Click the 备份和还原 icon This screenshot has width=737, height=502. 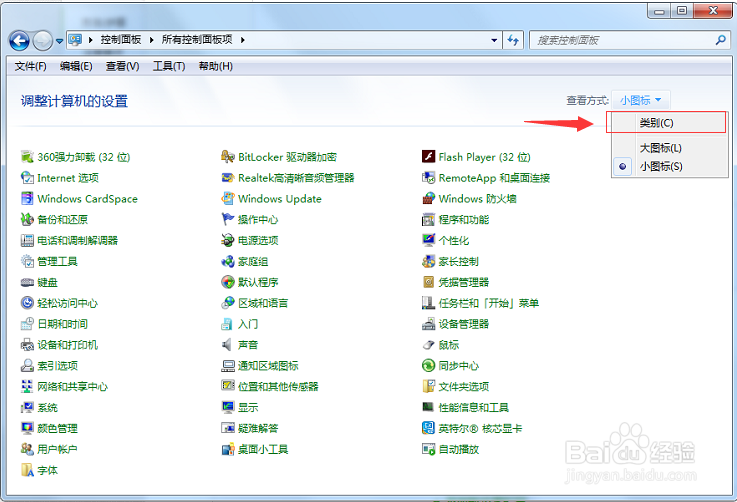tap(27, 219)
